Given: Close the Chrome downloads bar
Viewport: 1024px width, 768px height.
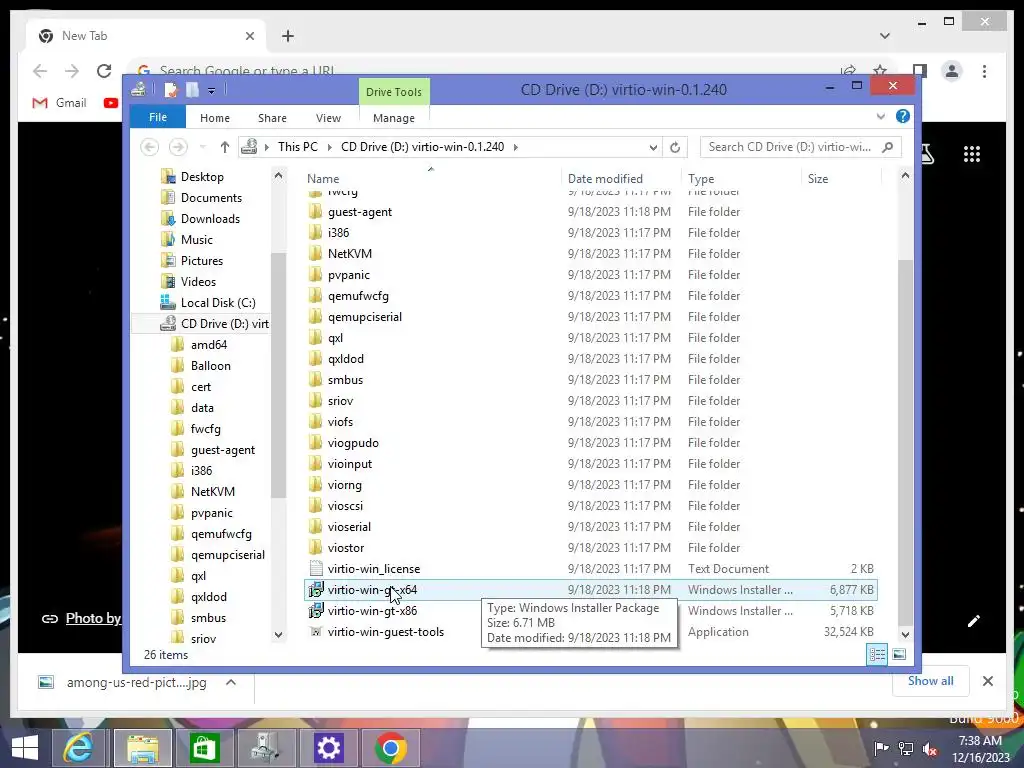Looking at the screenshot, I should point(987,681).
